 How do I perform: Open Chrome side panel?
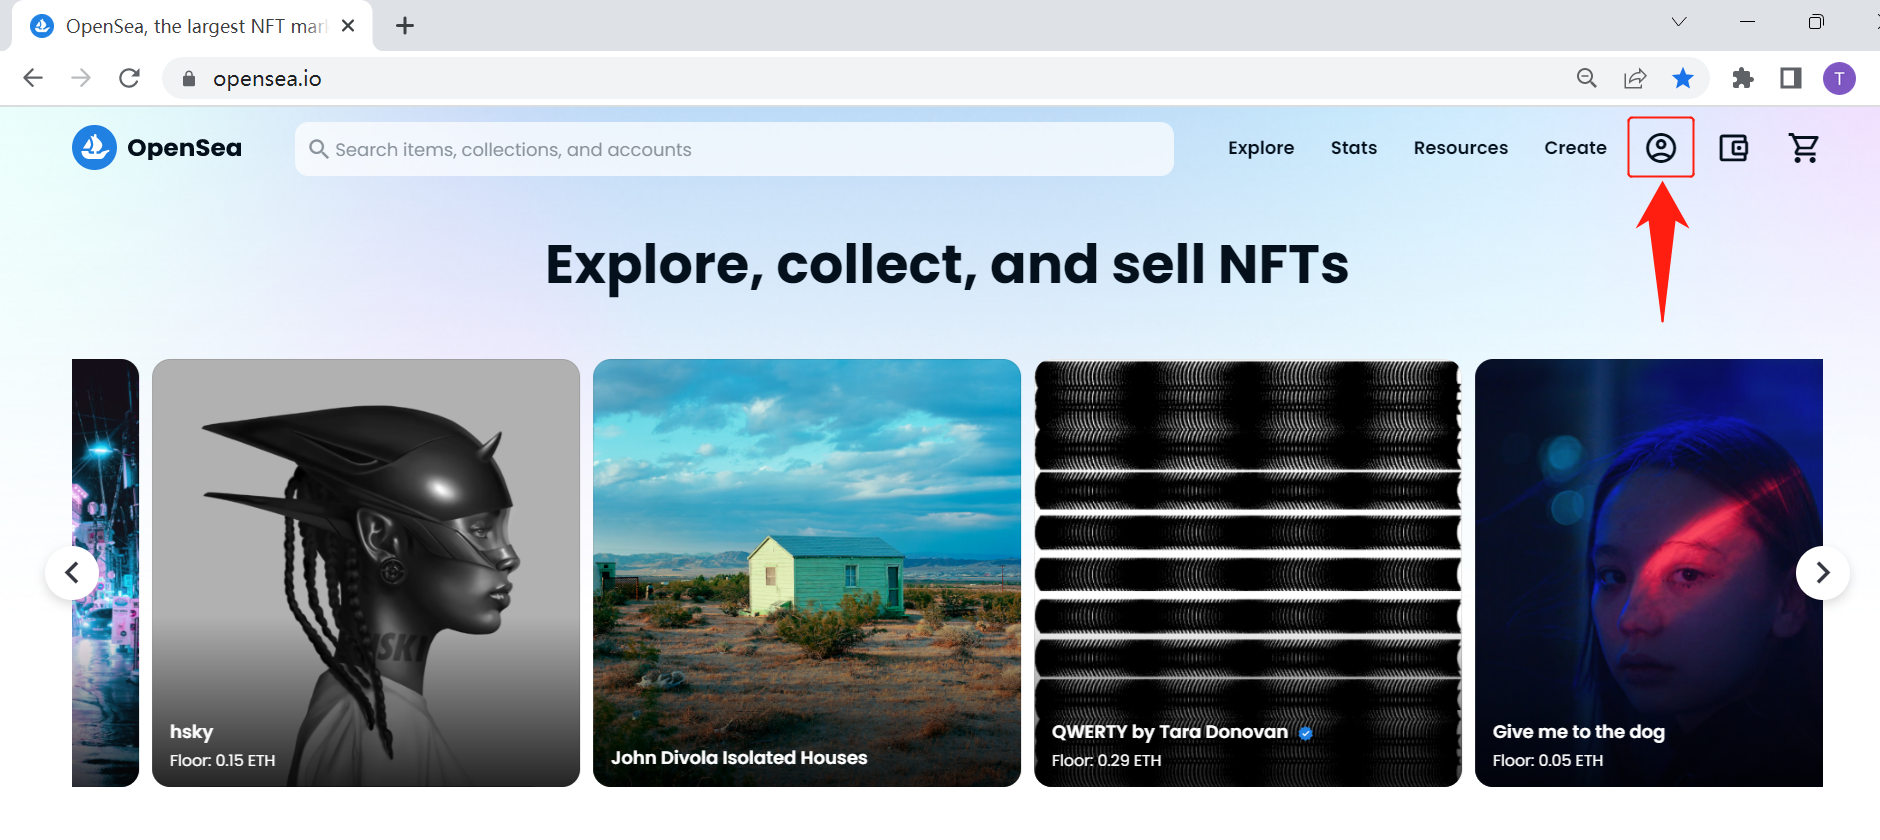(1791, 78)
